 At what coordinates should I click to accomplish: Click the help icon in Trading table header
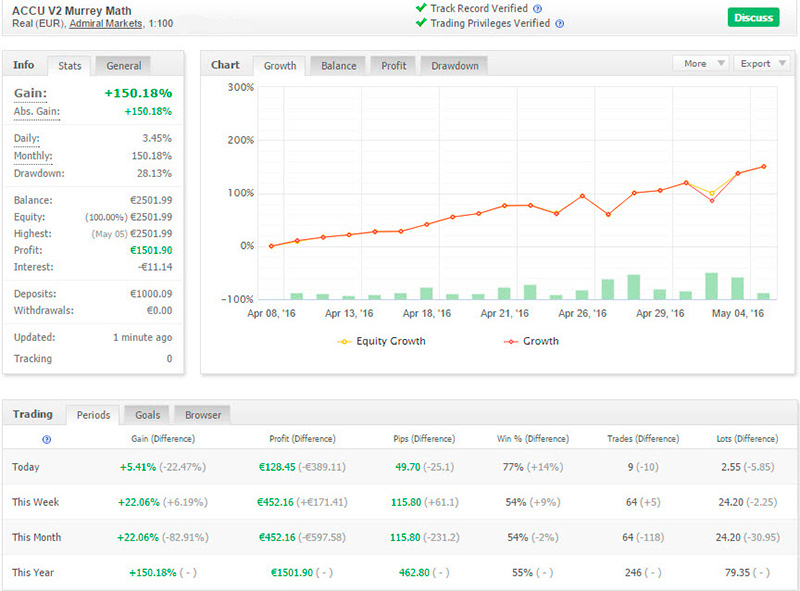point(46,439)
